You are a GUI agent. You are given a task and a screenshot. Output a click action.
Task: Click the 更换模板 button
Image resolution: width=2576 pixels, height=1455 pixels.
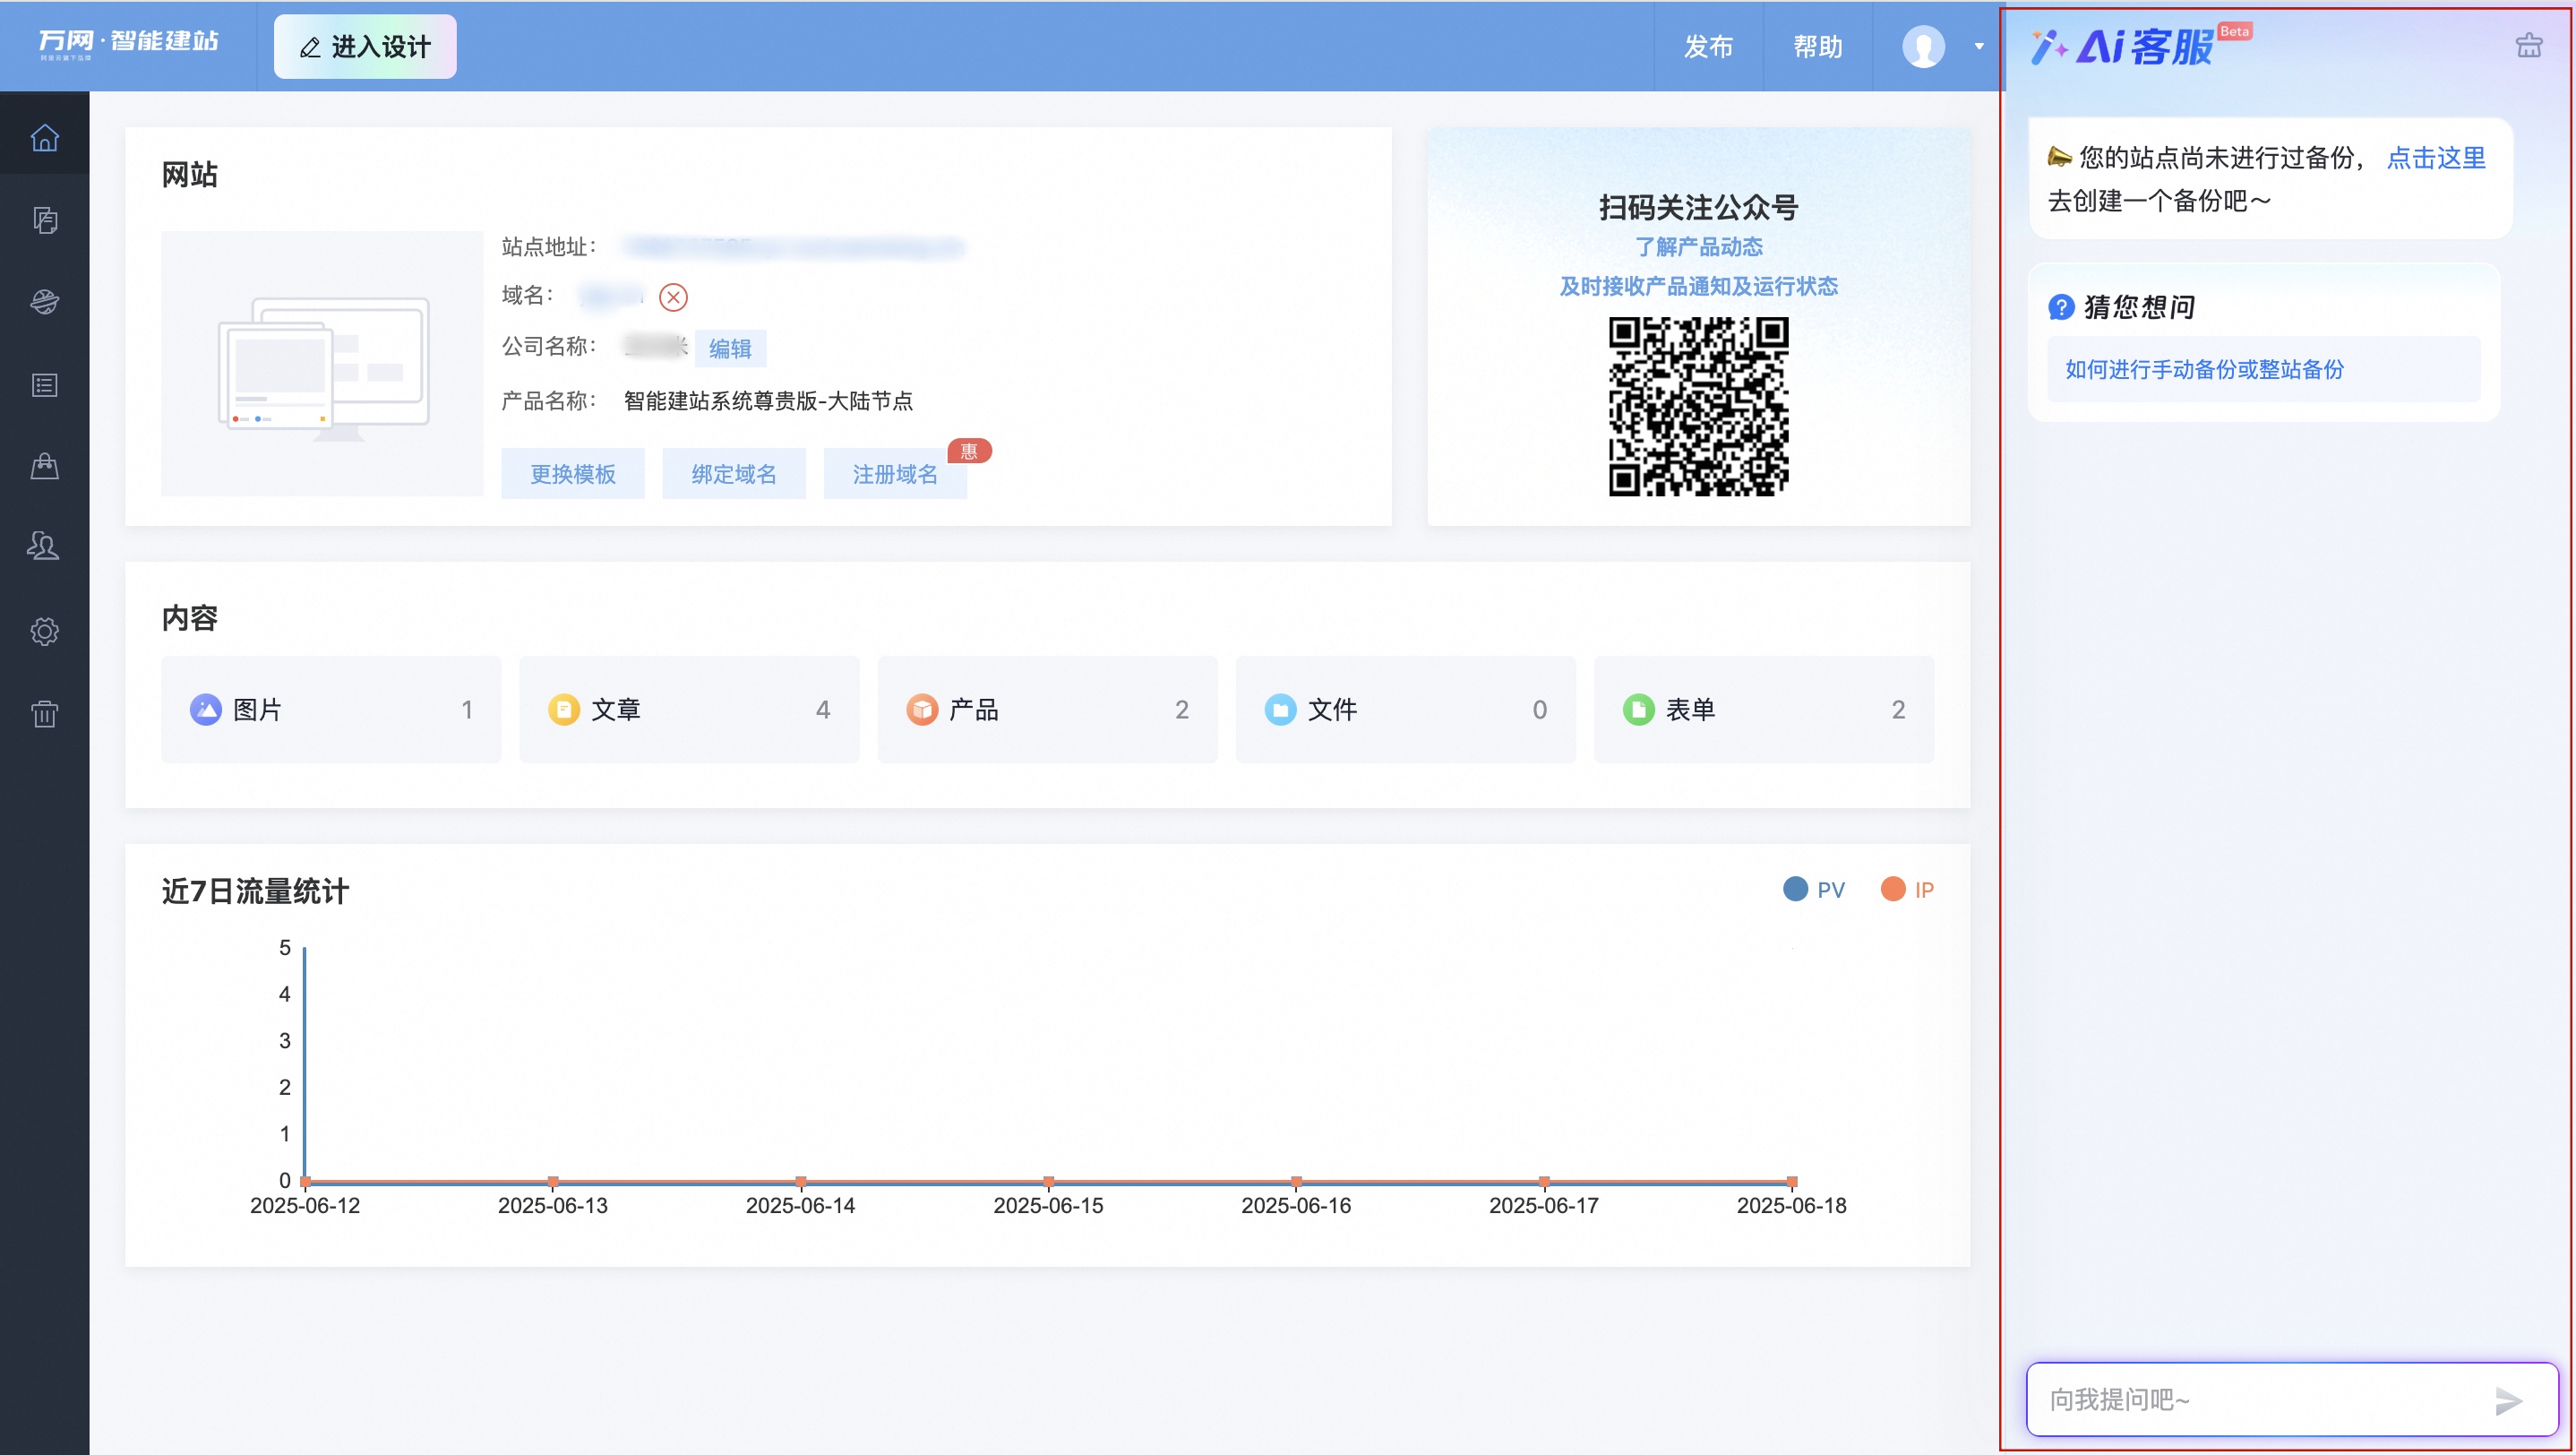pyautogui.click(x=572, y=474)
